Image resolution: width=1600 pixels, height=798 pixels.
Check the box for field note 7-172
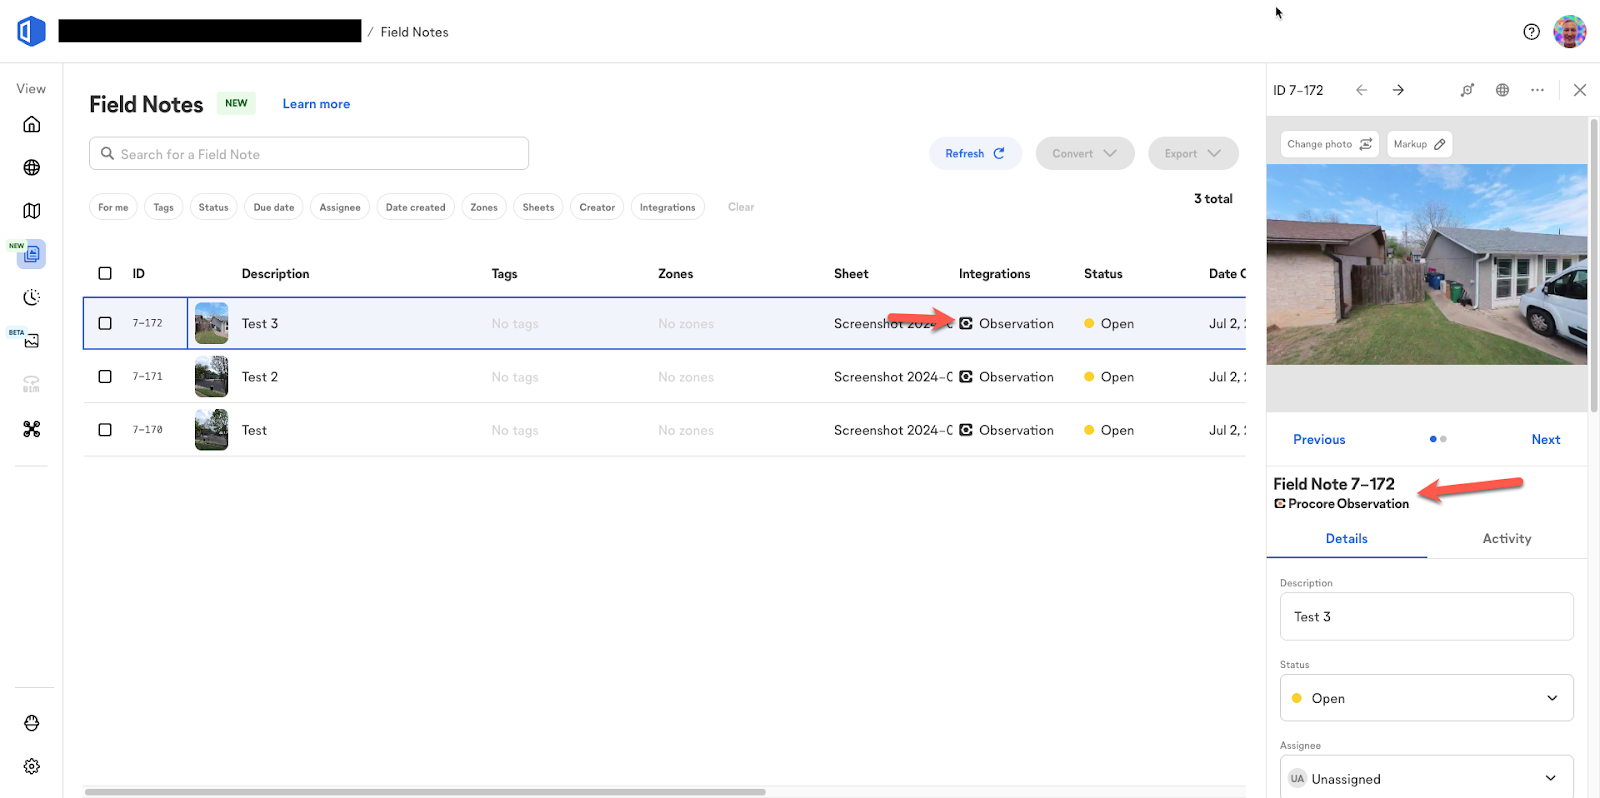(105, 323)
